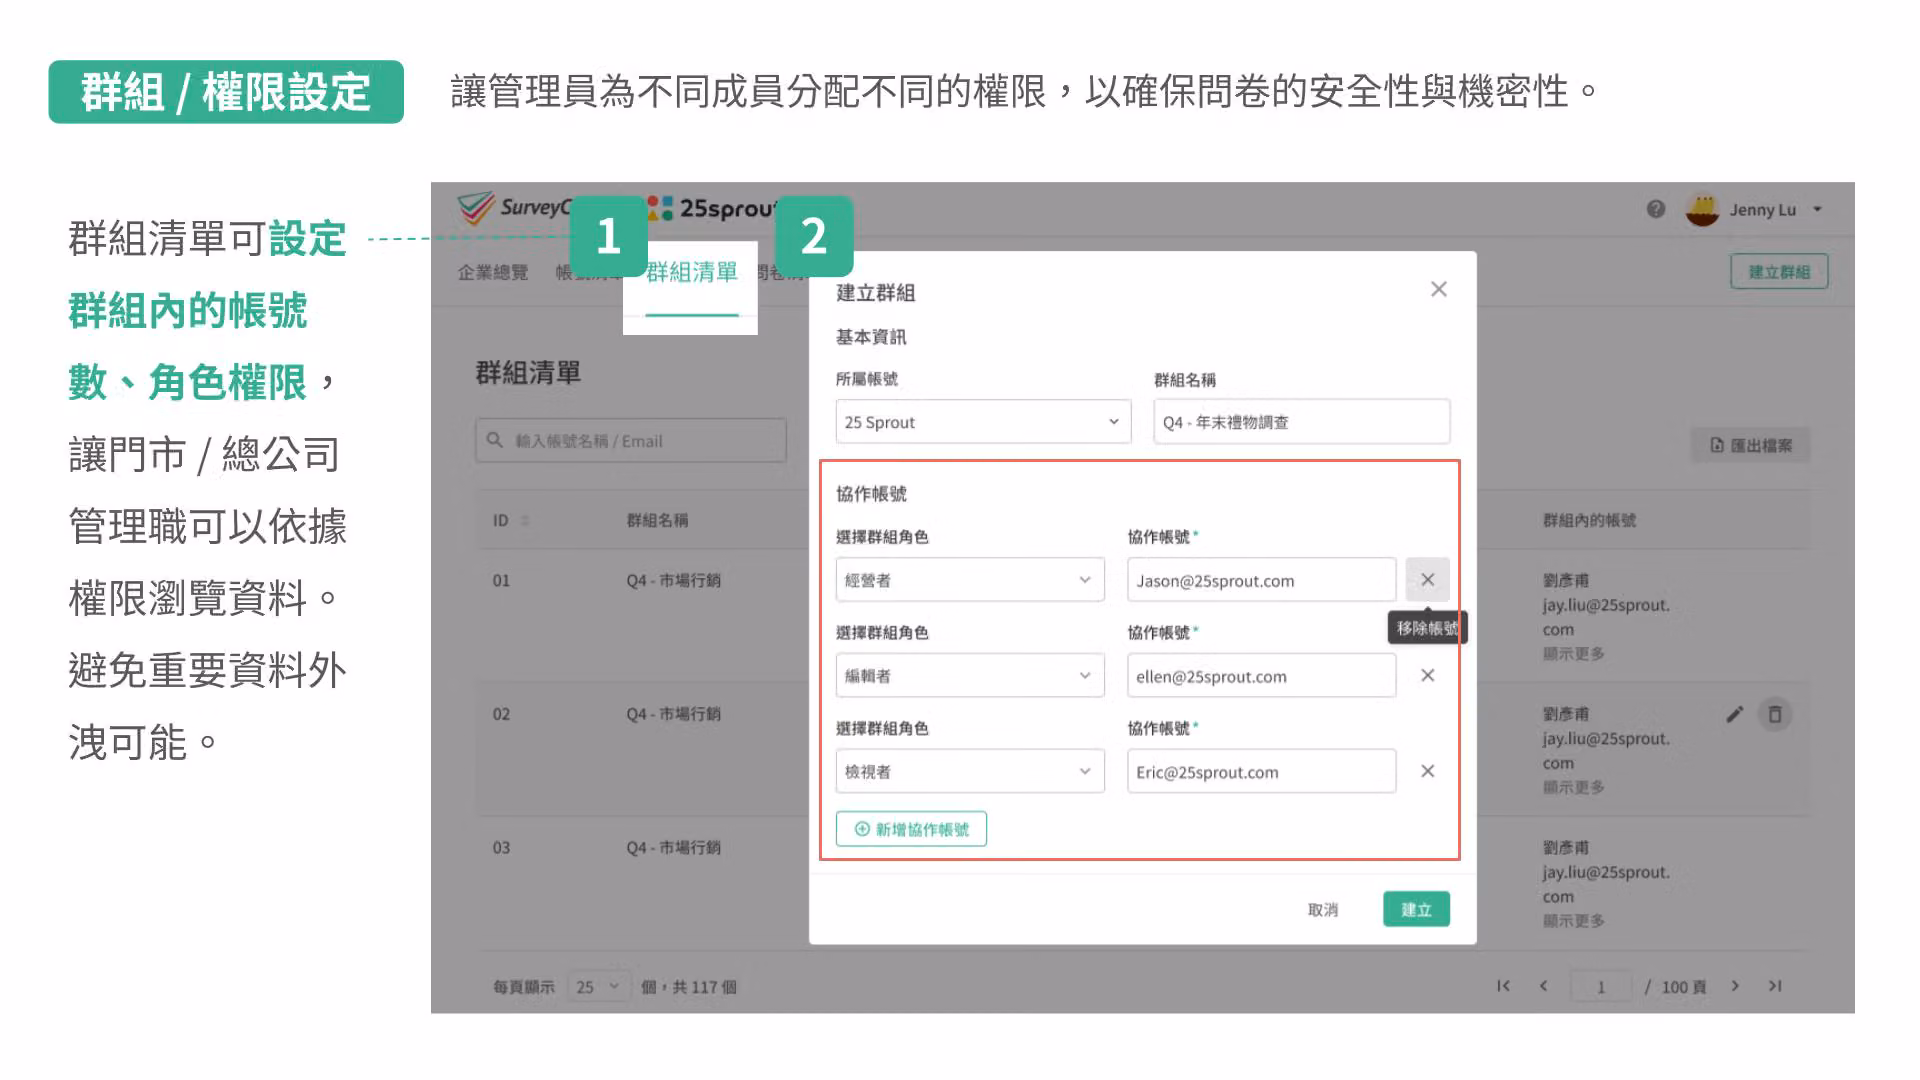Viewport: 1920px width, 1080px height.
Task: Click Jenny Lu's avatar picture
Action: point(1702,209)
